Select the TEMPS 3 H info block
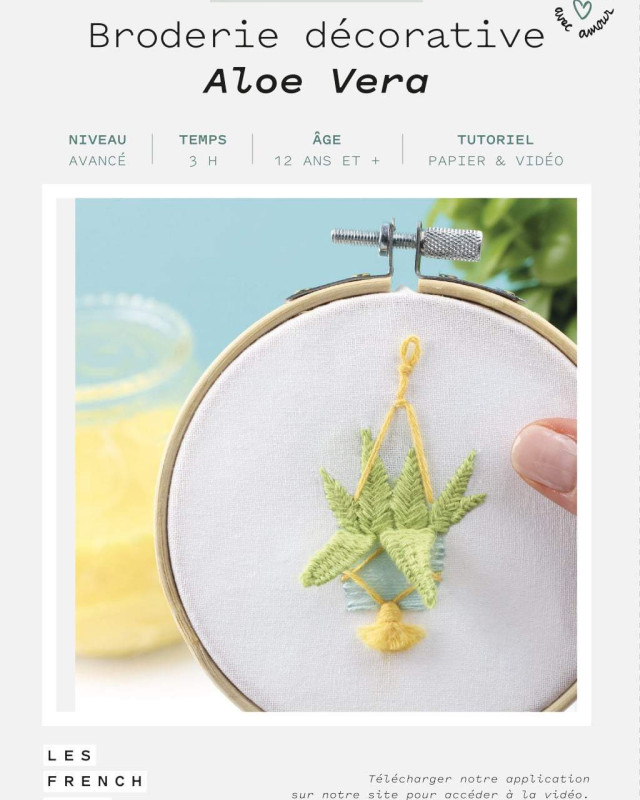Image resolution: width=640 pixels, height=800 pixels. [x=203, y=149]
